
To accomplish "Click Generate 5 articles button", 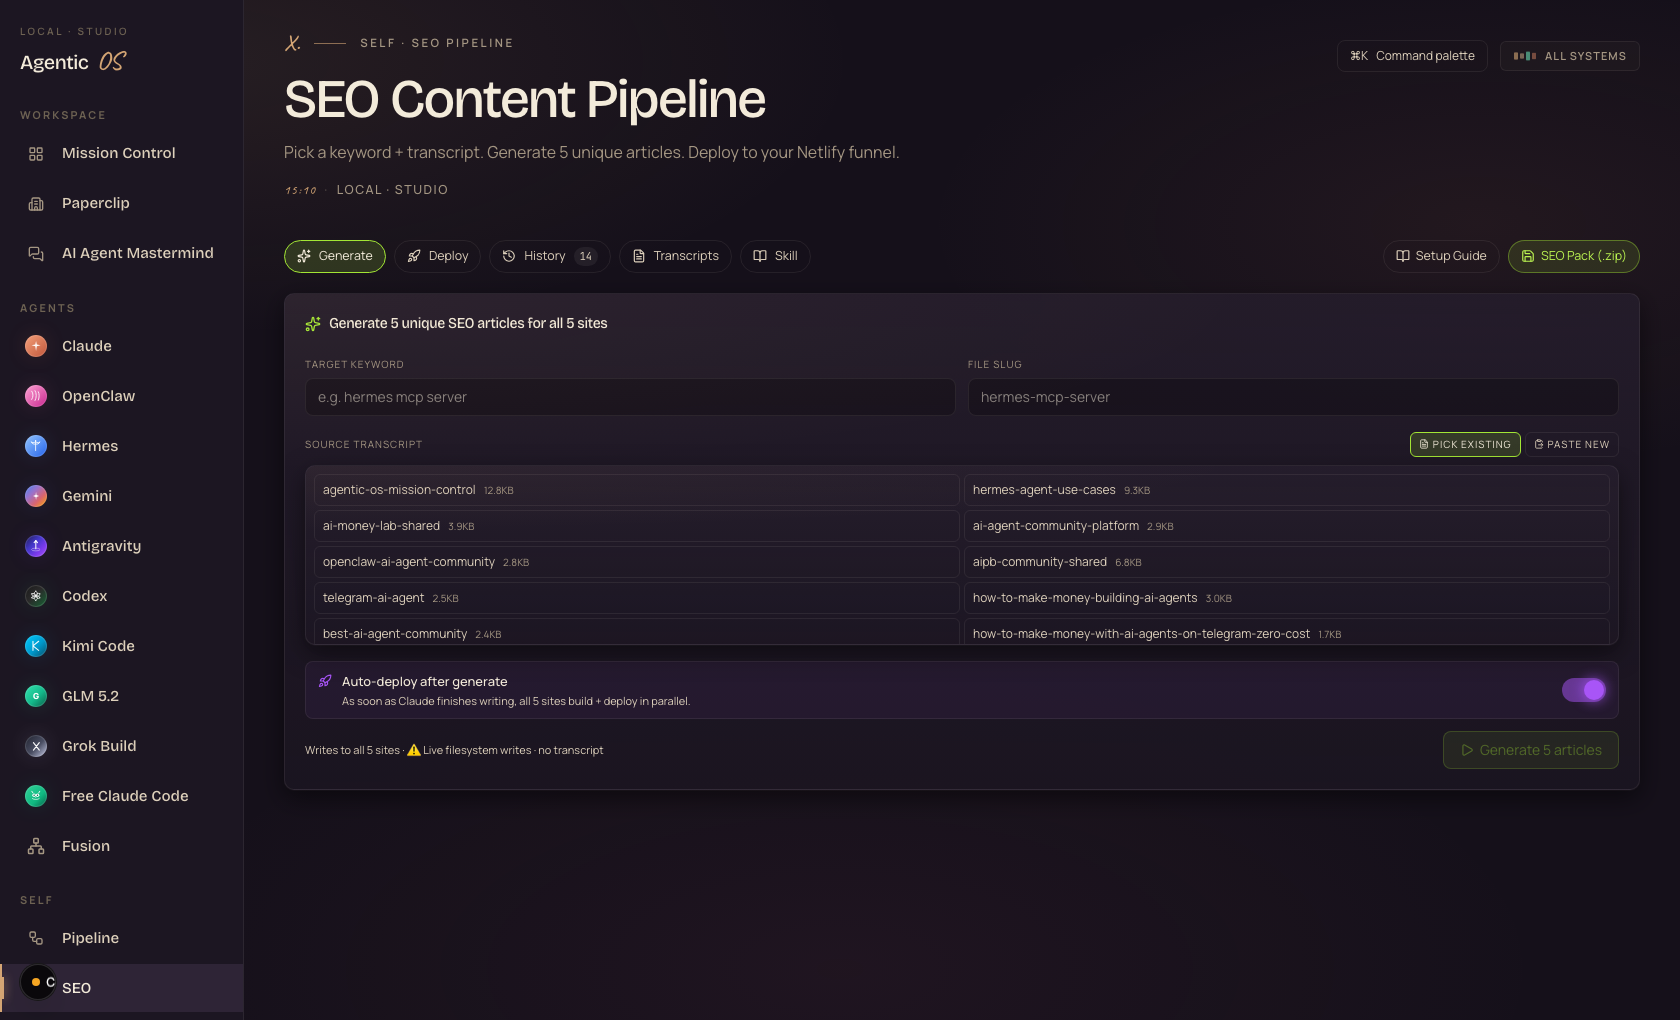I will pos(1531,750).
